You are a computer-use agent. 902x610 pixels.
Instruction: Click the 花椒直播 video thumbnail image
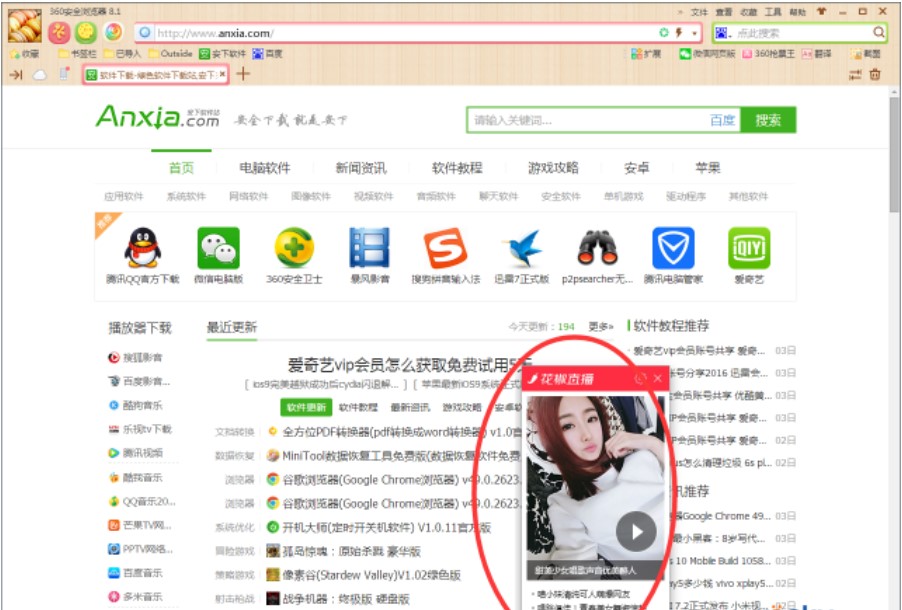pos(596,486)
